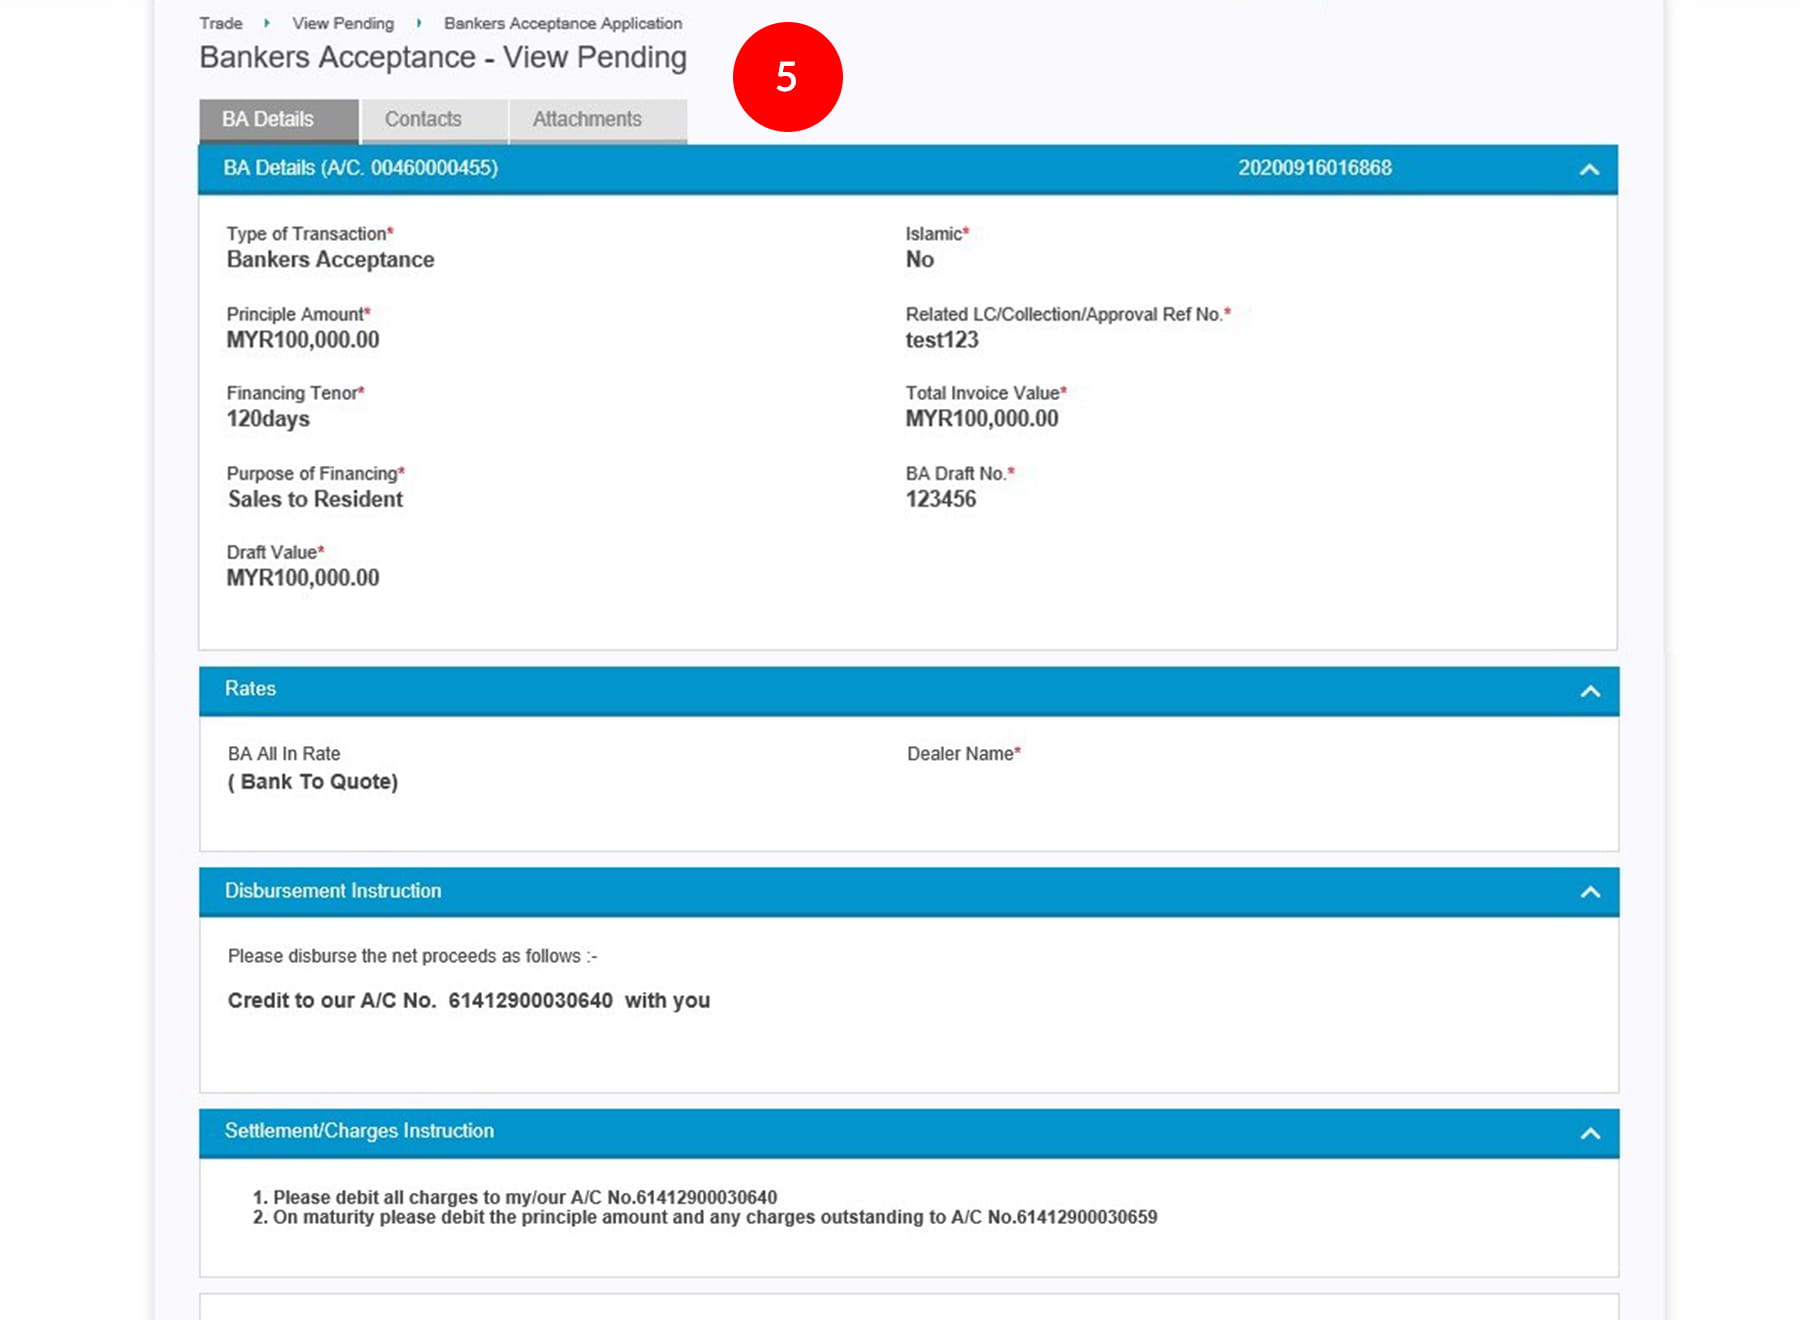Click the Principle Amount value MYR100,000.00

tap(303, 340)
